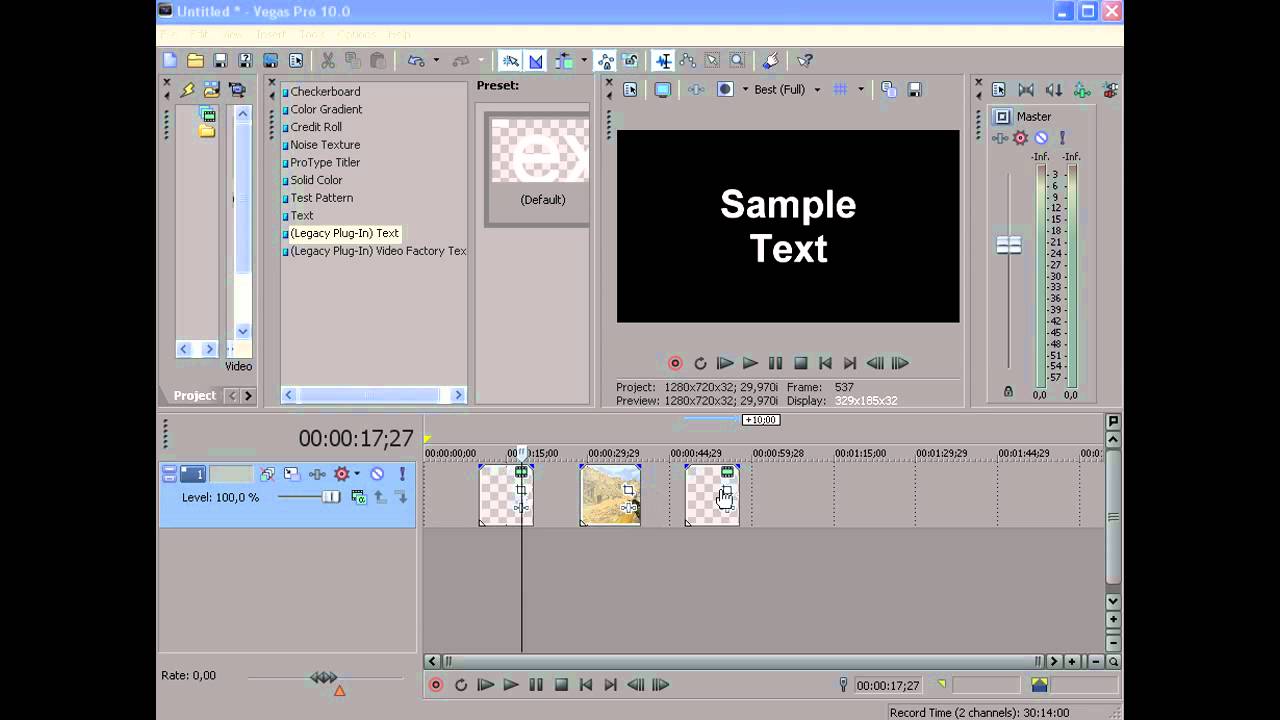Open Overlays grid dropdown arrow
The width and height of the screenshot is (1280, 720).
click(860, 89)
